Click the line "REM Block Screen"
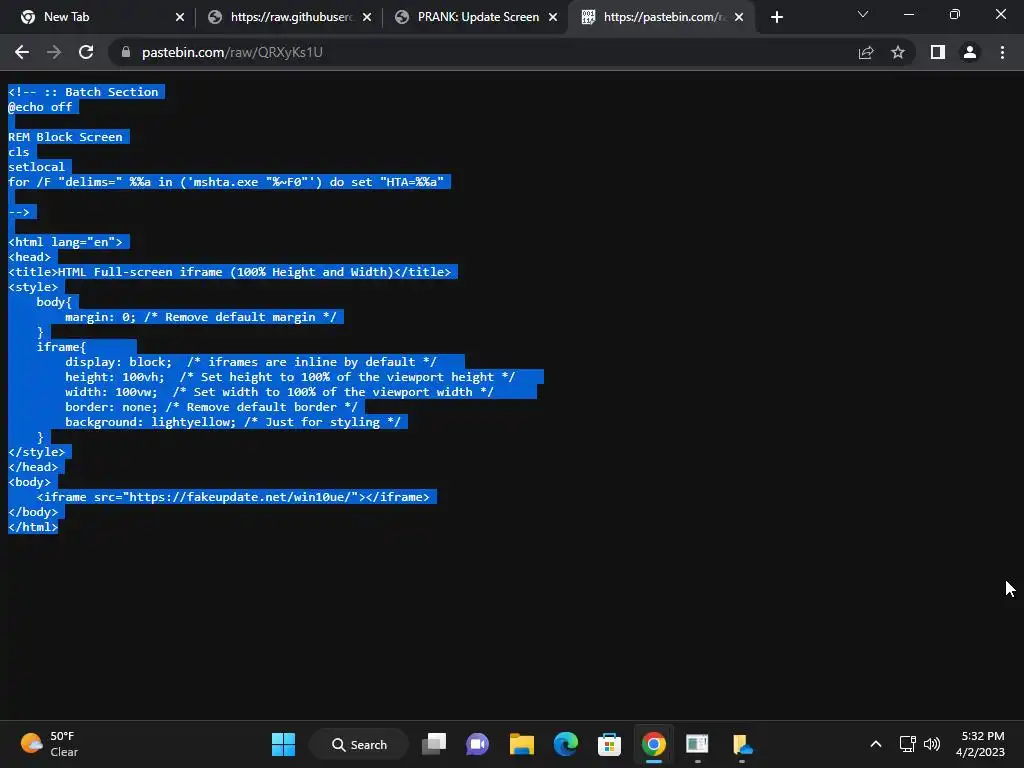 (x=65, y=137)
